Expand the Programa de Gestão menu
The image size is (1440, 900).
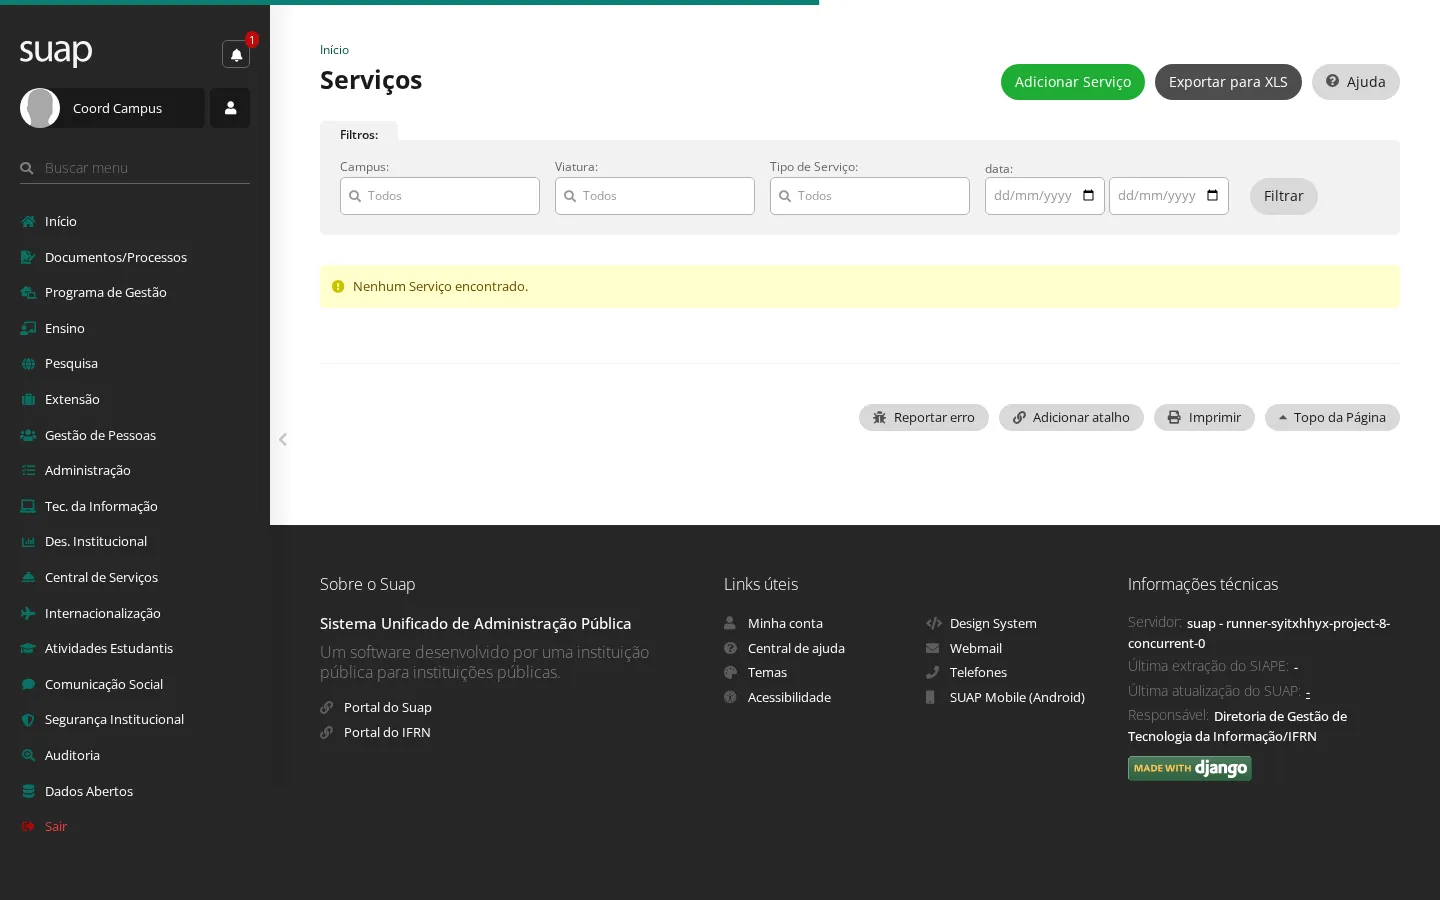pos(135,292)
